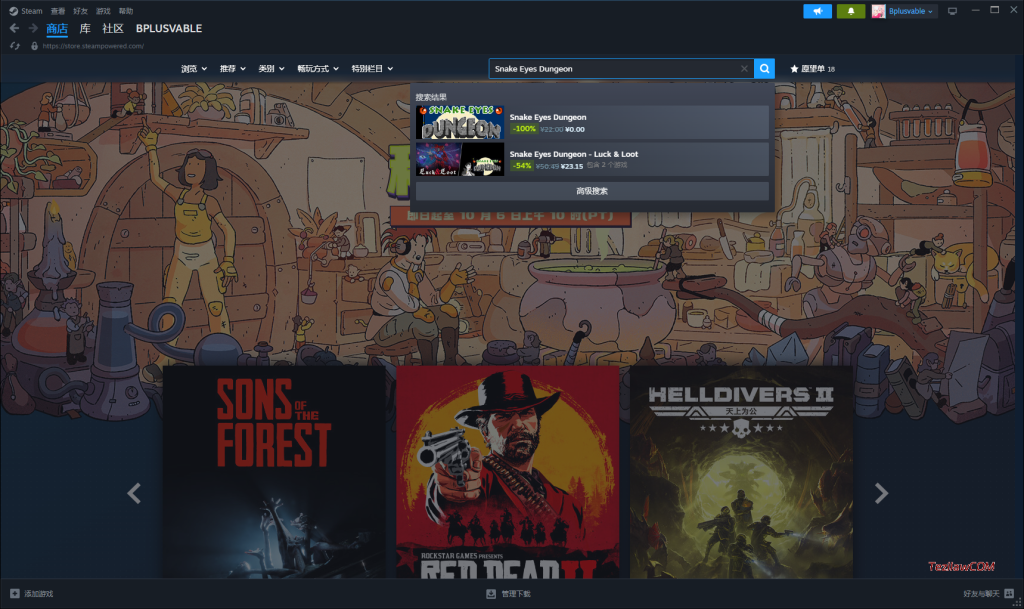Click the blue announcements megaphone icon

[817, 11]
